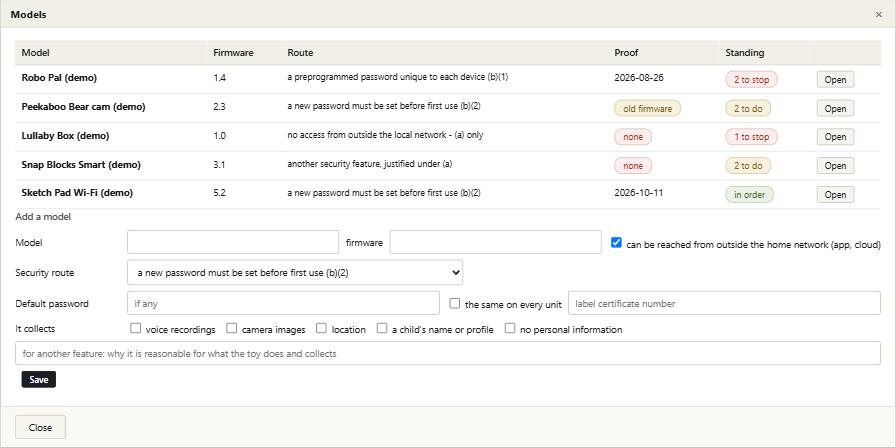The image size is (896, 448).
Task: Click Peekaboo Bear cam's new password route text
Action: [384, 106]
